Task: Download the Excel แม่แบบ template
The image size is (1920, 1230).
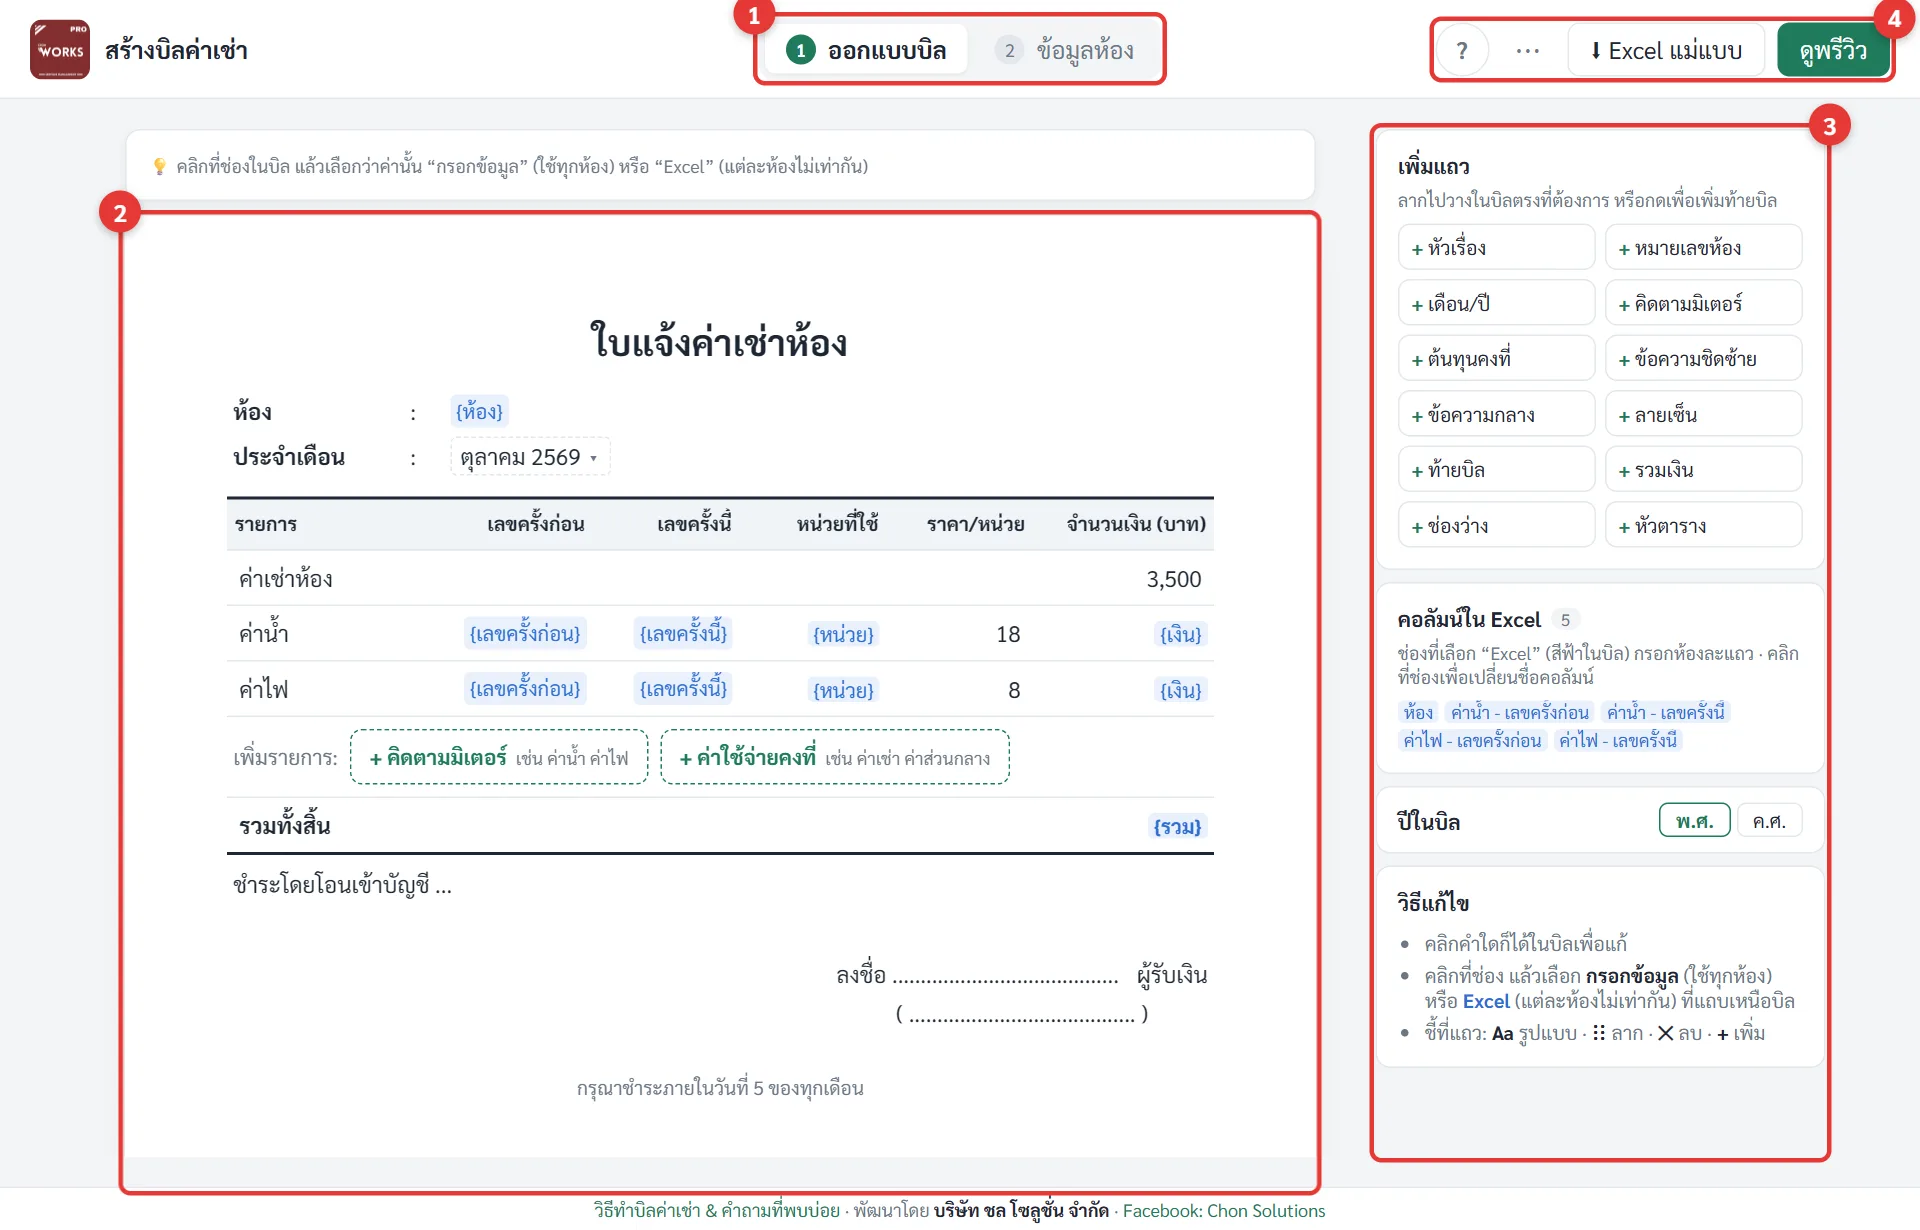Action: [x=1665, y=50]
